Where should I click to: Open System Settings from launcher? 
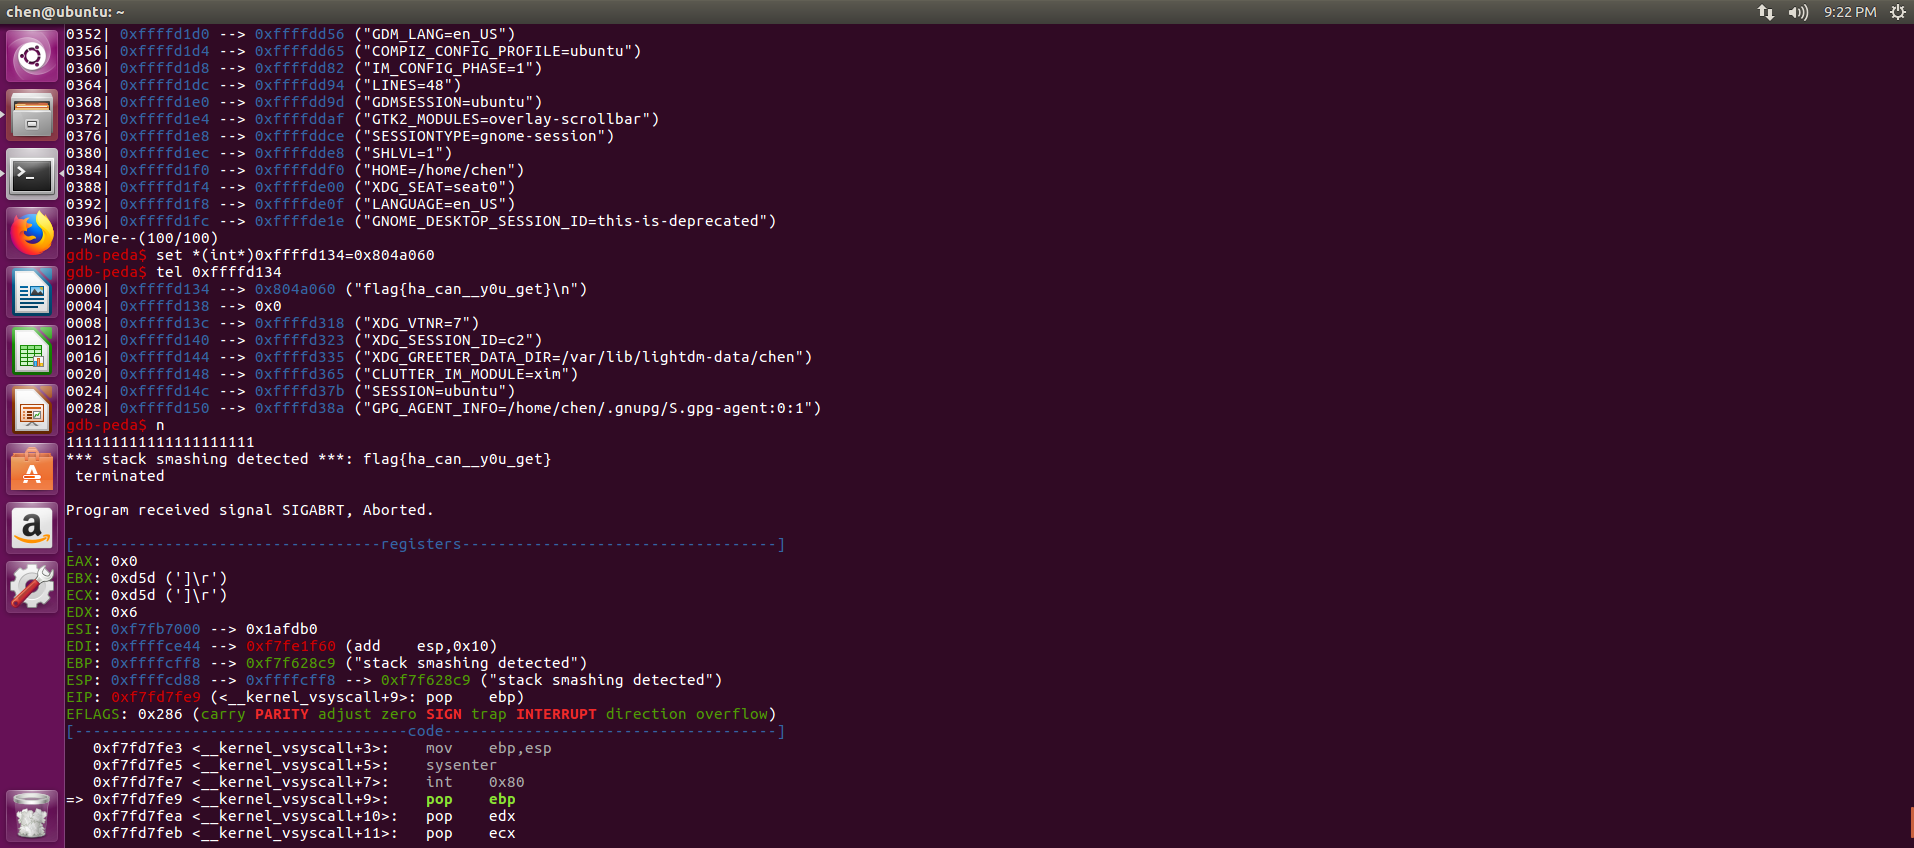coord(32,586)
